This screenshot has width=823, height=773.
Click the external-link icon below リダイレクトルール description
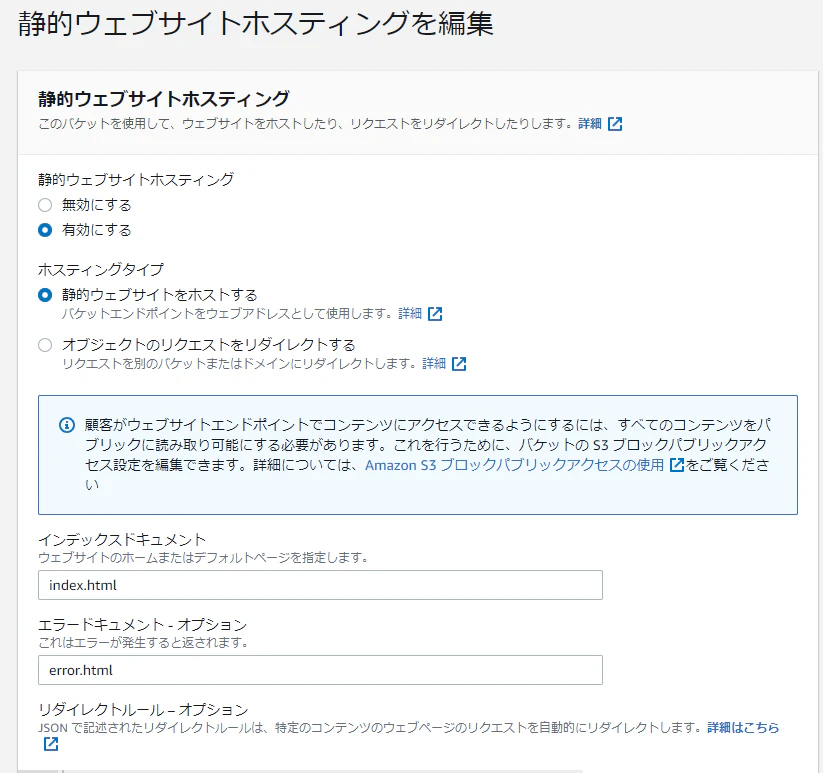50,745
